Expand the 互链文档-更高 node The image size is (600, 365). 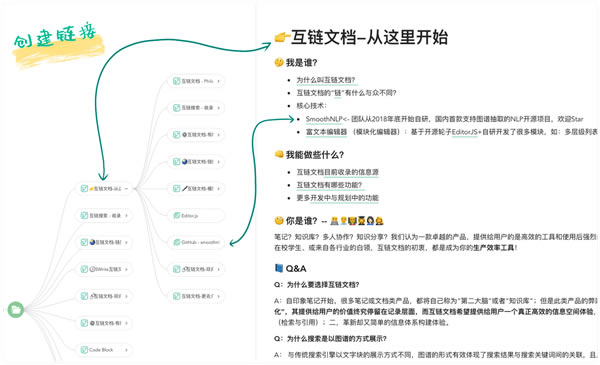point(218,296)
